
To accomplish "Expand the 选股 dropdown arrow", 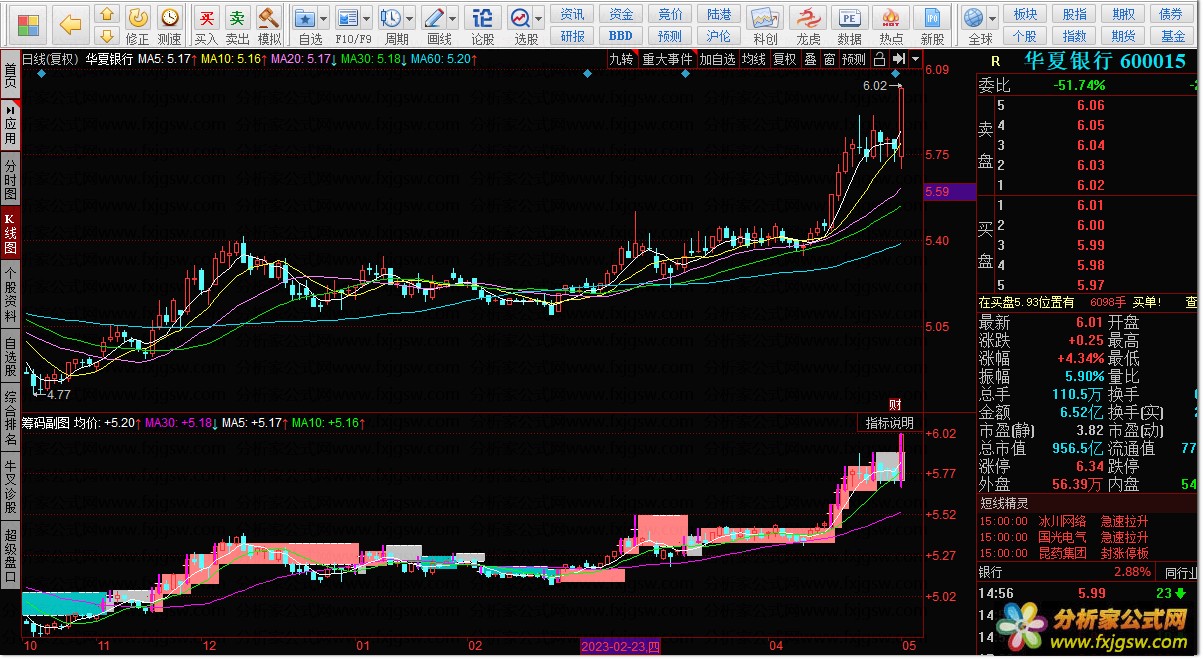I will (x=540, y=18).
